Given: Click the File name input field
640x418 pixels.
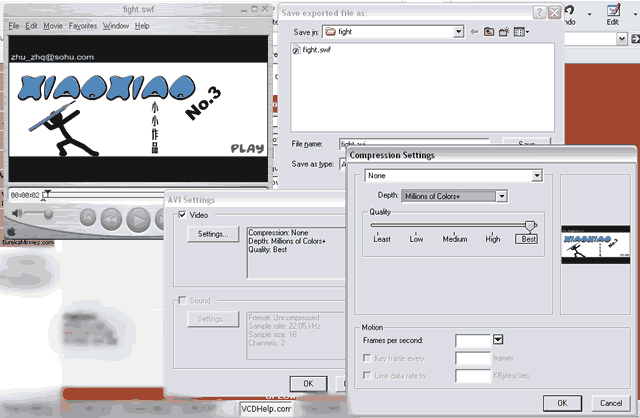Looking at the screenshot, I should click(x=414, y=143).
